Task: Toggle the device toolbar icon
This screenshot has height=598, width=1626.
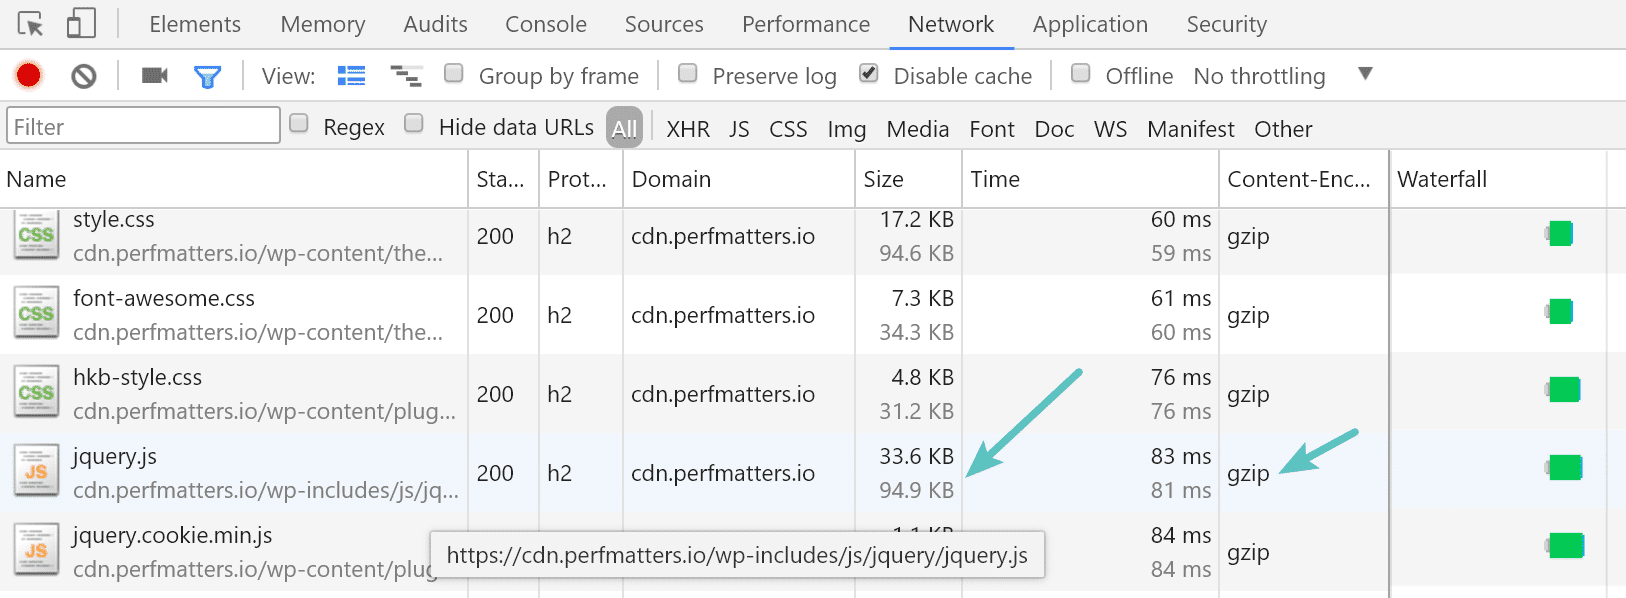Action: point(81,24)
